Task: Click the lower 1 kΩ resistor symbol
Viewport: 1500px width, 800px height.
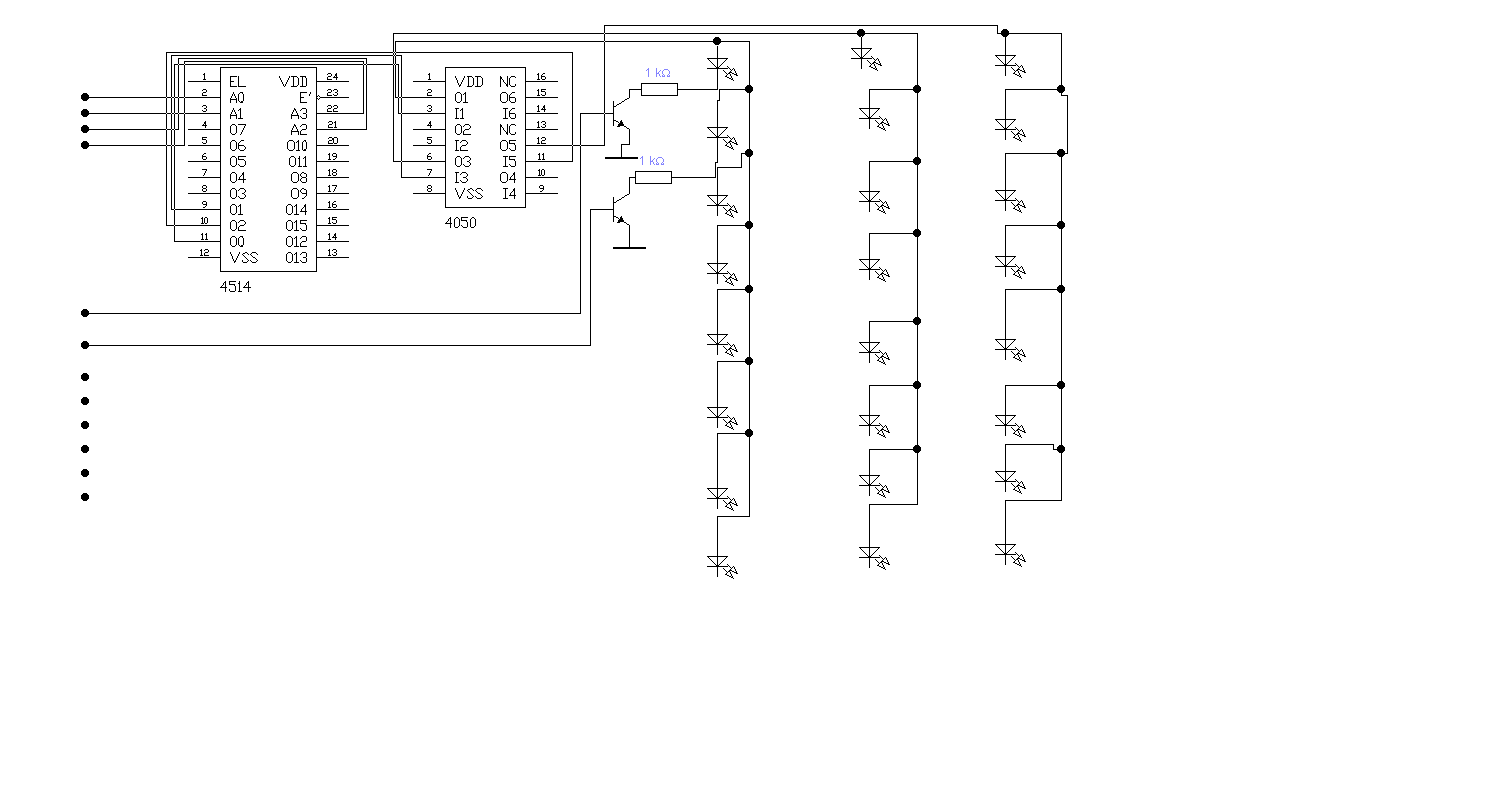Action: pos(653,177)
